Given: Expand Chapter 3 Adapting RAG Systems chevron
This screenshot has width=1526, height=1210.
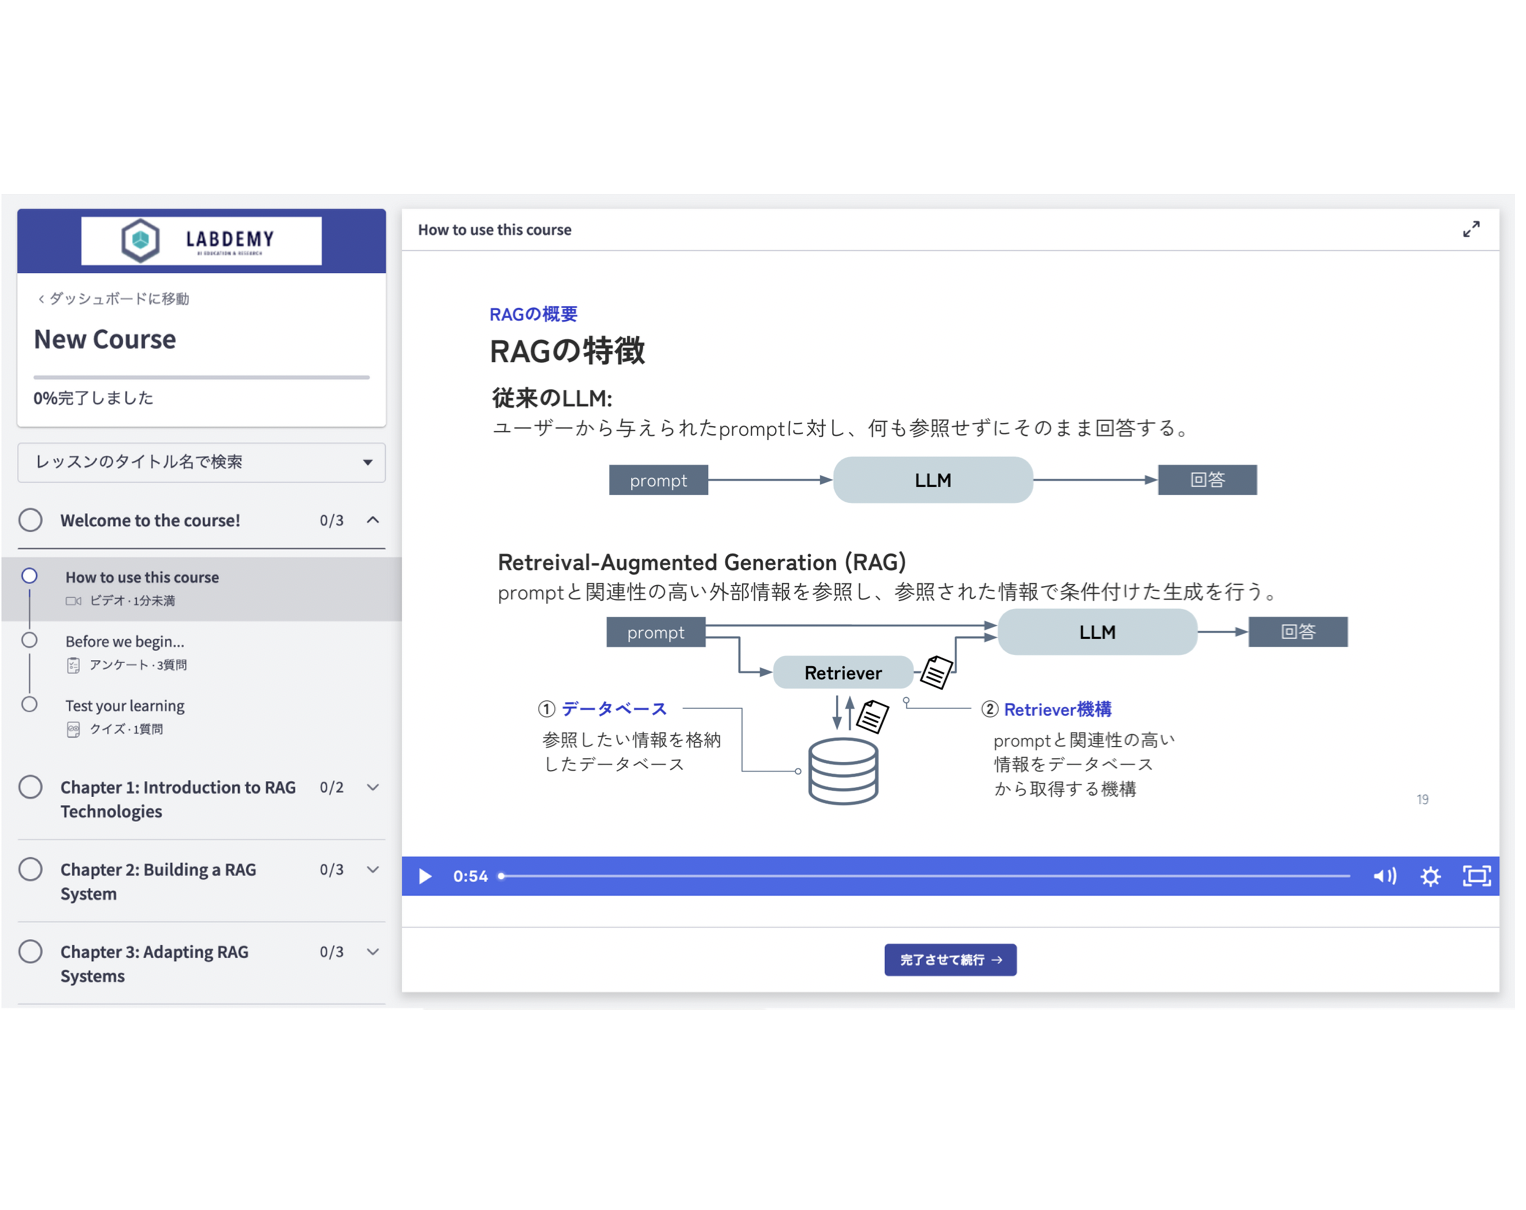Looking at the screenshot, I should click(x=373, y=951).
